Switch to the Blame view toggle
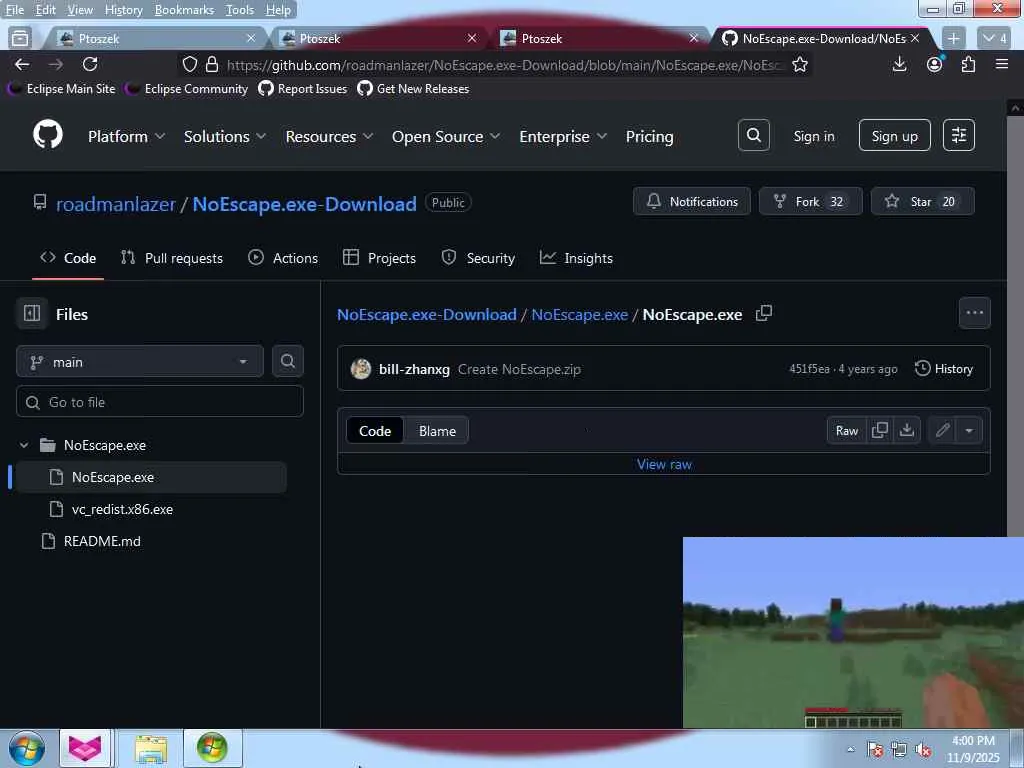The image size is (1024, 768). point(437,431)
